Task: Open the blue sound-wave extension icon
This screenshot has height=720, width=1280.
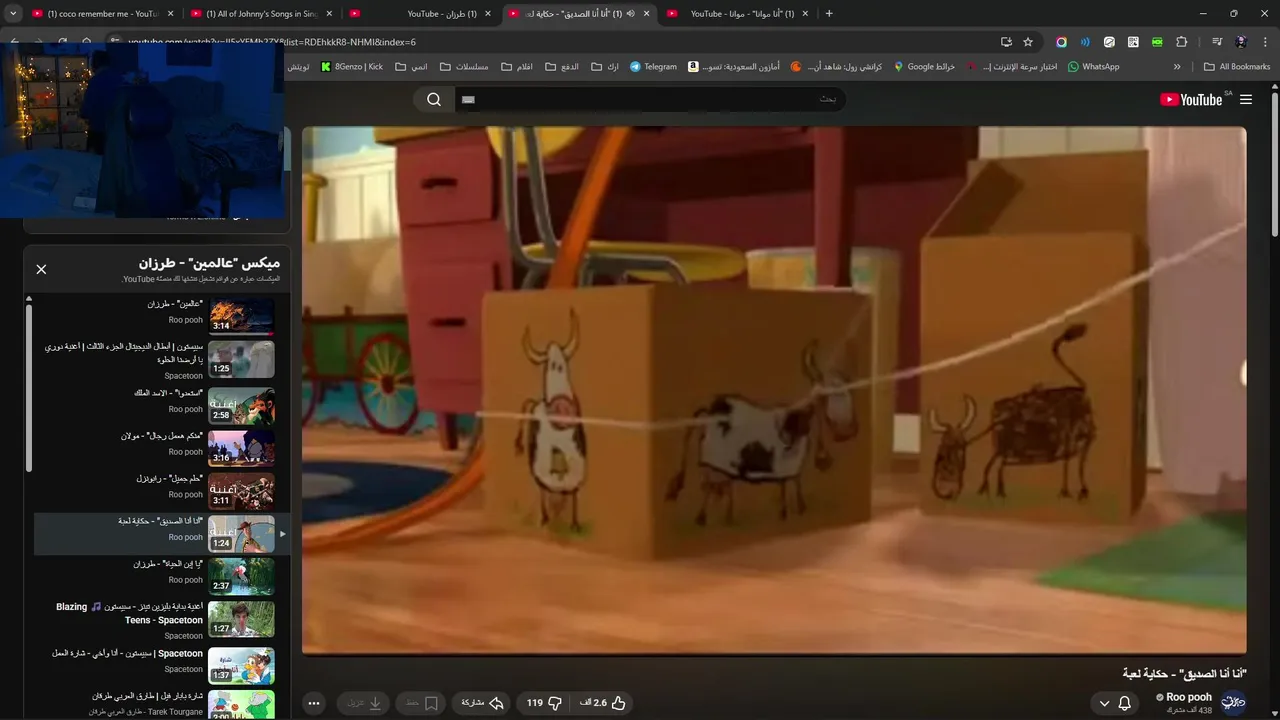Action: 1085,42
